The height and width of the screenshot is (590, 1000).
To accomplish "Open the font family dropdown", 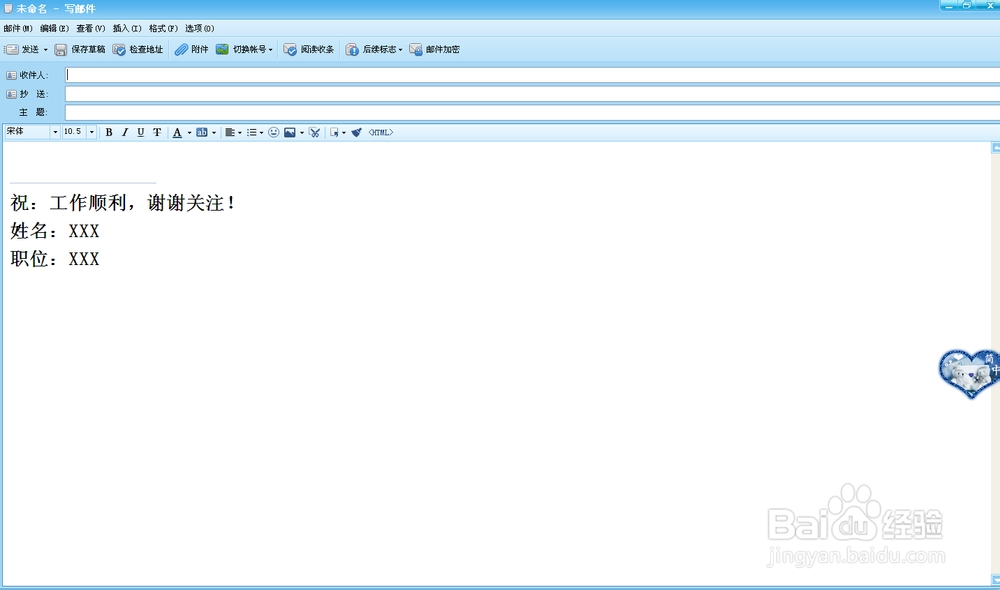I will (x=55, y=131).
